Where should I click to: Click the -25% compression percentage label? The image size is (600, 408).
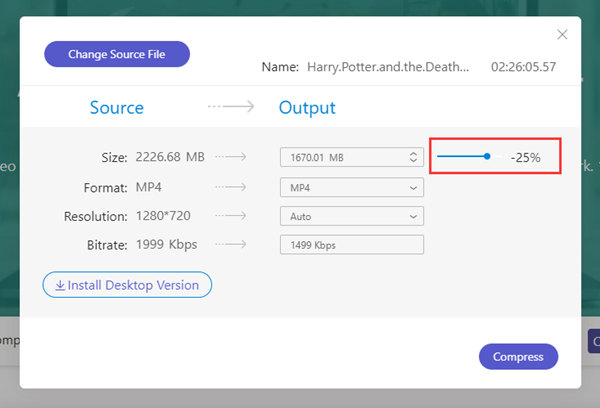tap(525, 157)
